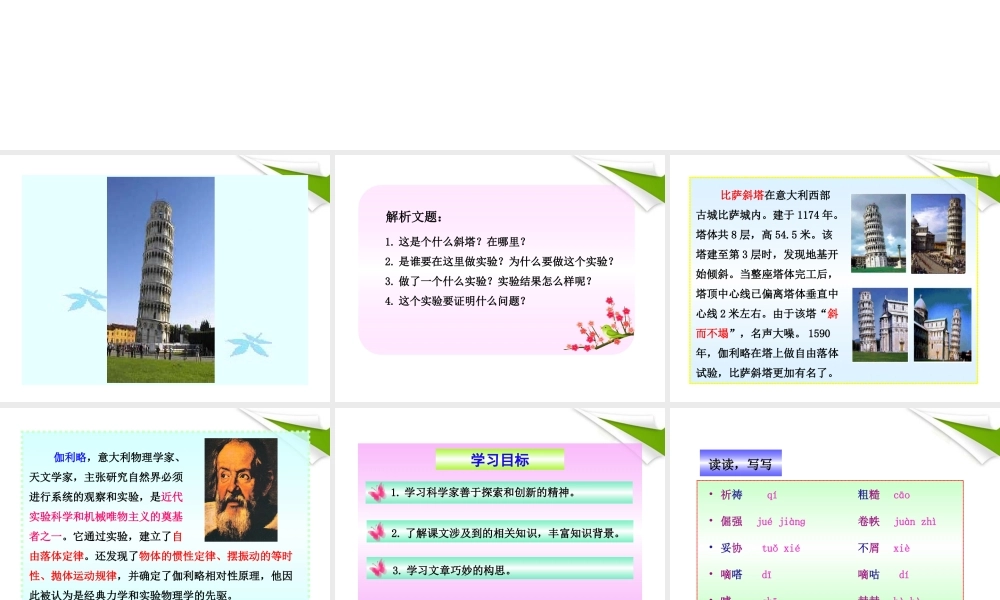Screen dimensions: 1000x600
Task: Click question 4. 这个实验要证明什么问题？
Action: point(455,301)
